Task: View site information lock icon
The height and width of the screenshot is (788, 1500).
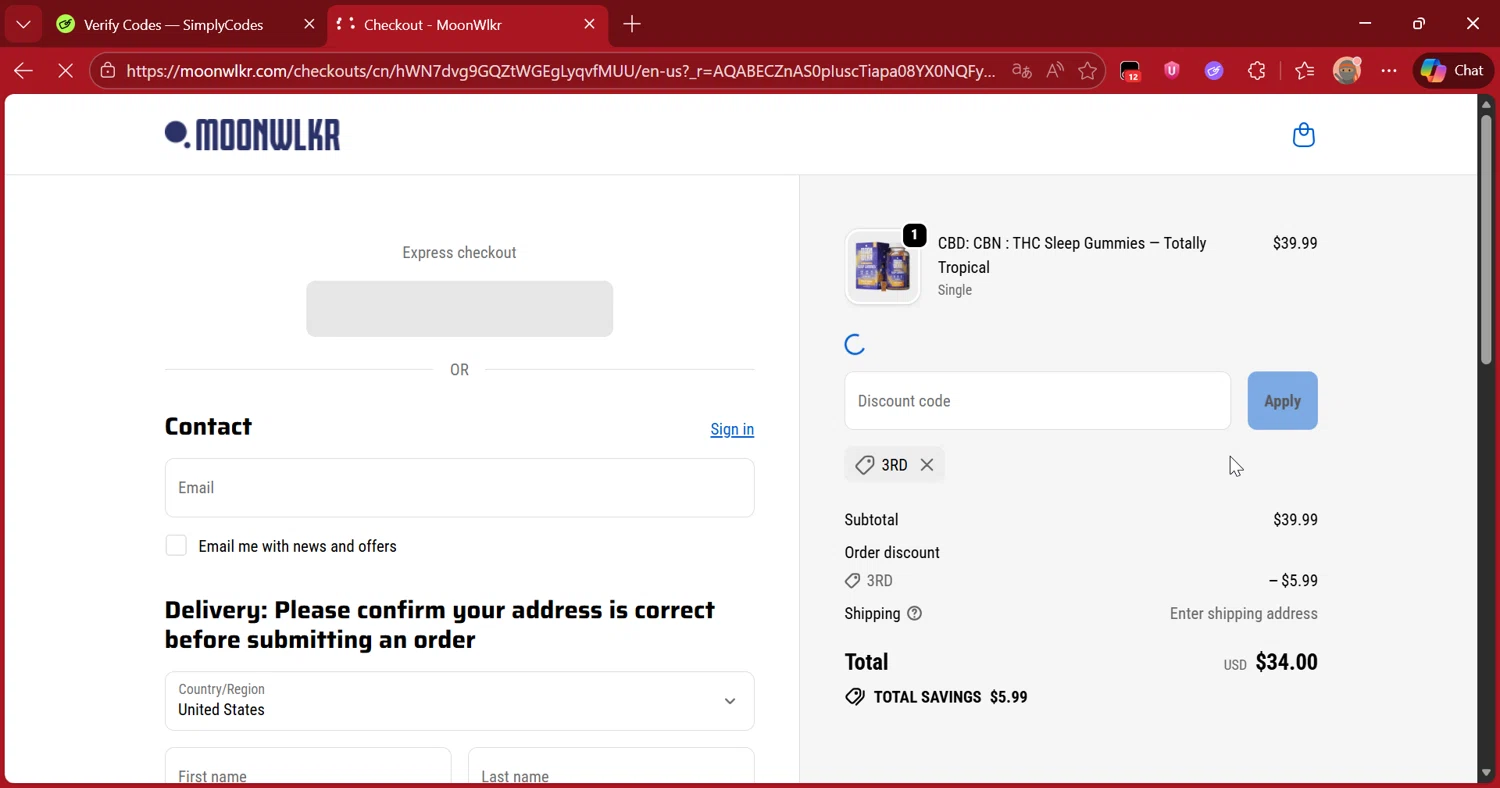Action: click(107, 71)
